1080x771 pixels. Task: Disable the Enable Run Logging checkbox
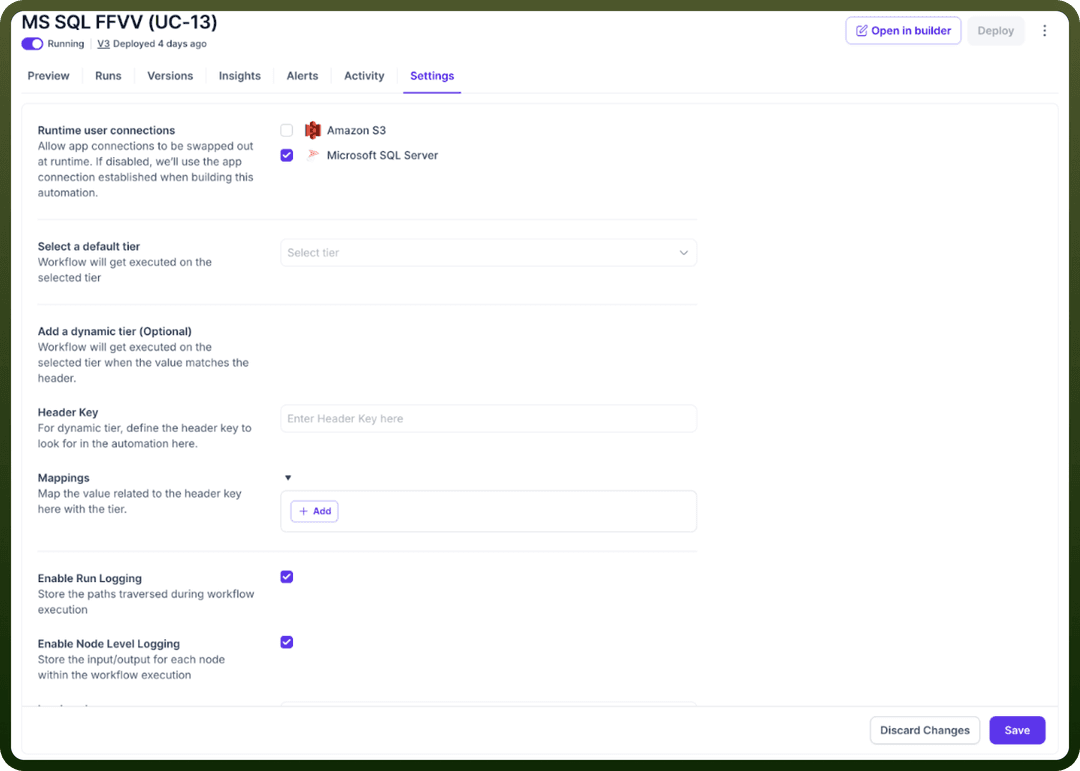click(x=287, y=577)
